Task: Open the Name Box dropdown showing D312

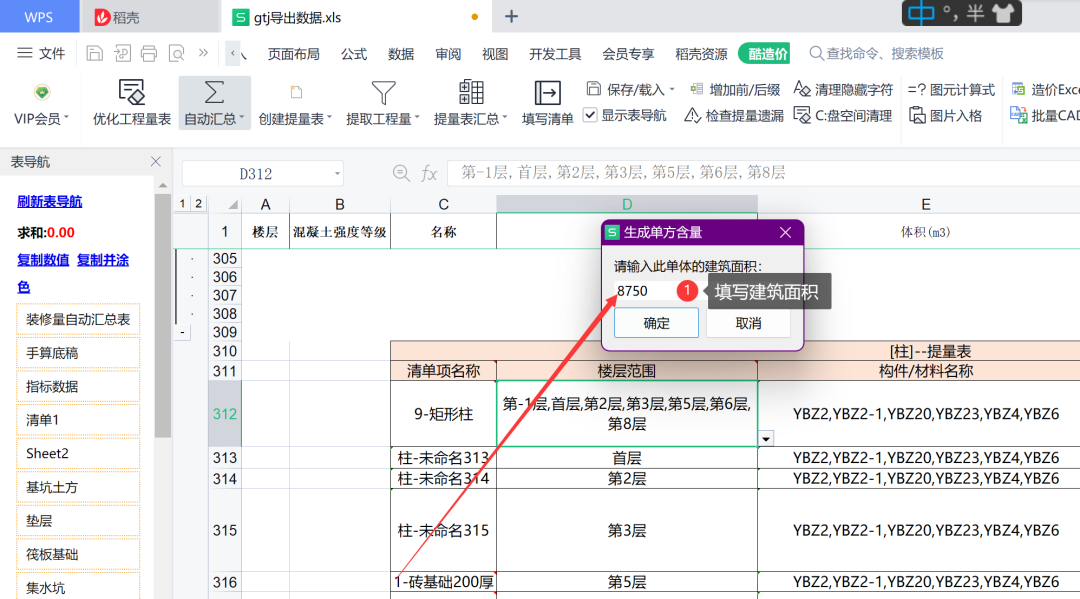Action: point(334,174)
